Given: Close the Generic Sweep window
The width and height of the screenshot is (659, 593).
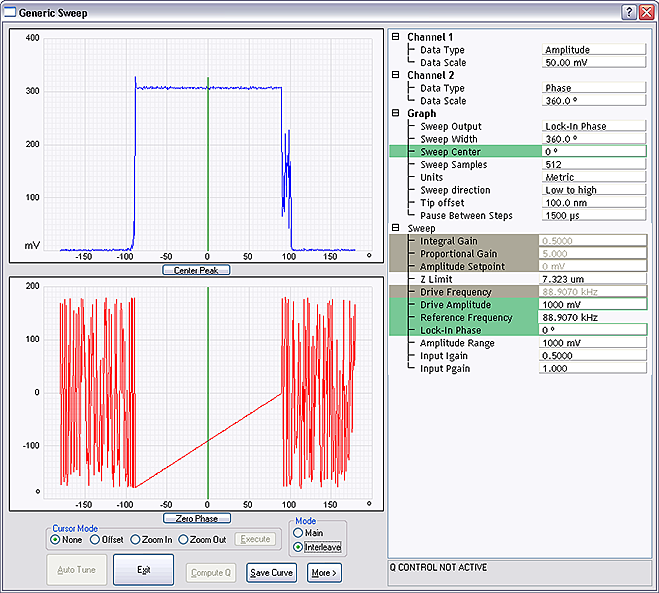Looking at the screenshot, I should [646, 11].
